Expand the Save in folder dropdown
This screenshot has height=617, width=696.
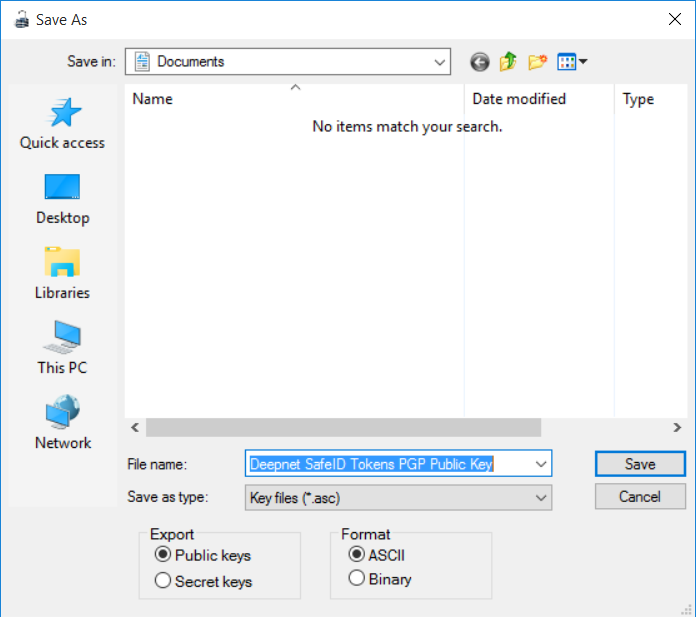point(440,62)
